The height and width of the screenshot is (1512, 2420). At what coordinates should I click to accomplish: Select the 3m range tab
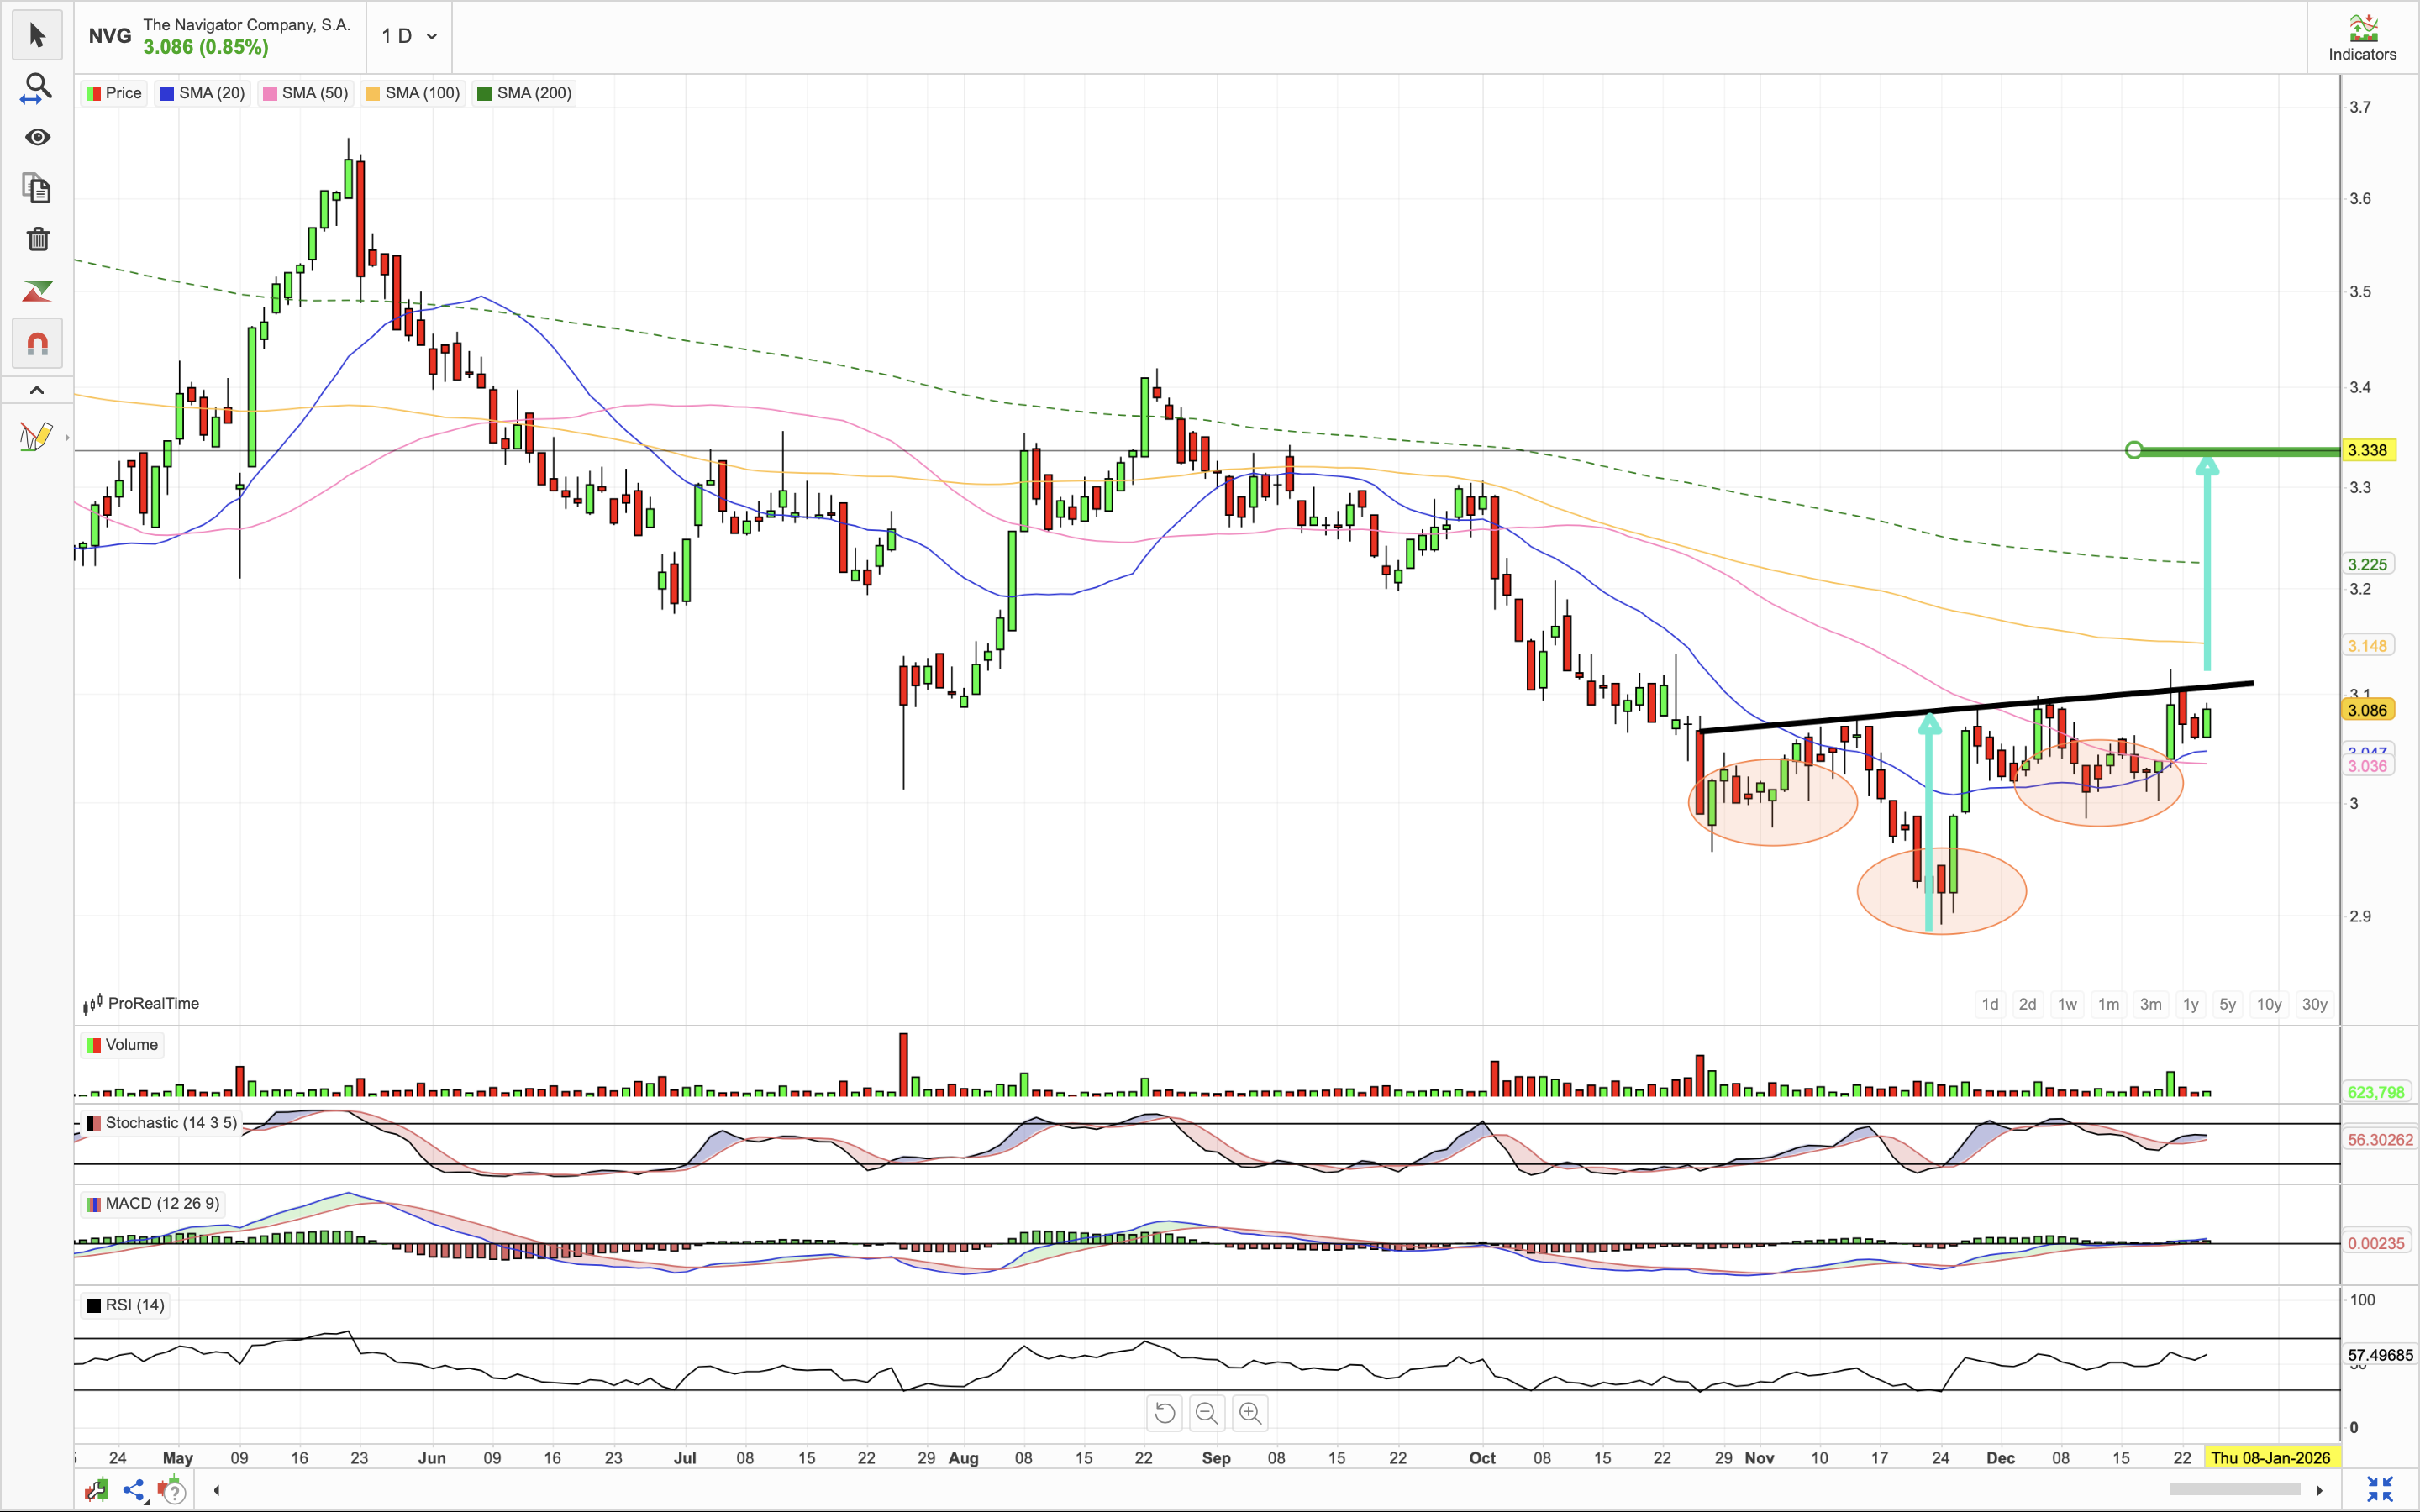click(x=2150, y=1004)
